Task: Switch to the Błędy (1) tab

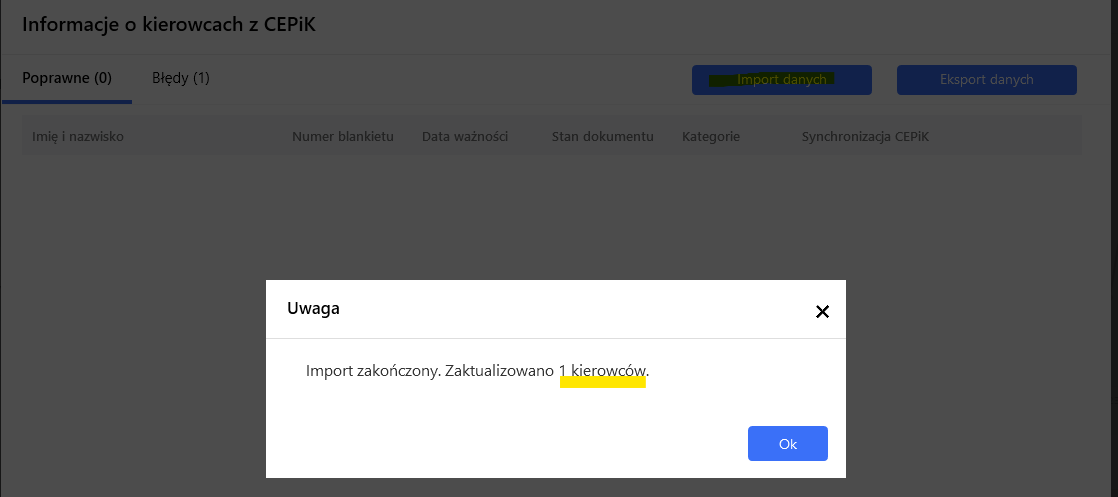Action: click(180, 78)
